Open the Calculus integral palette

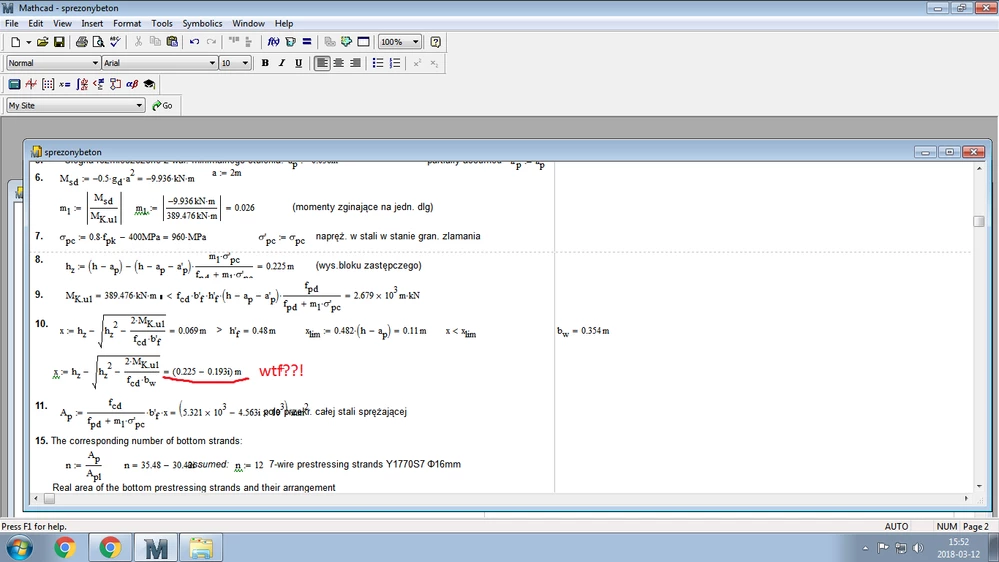[x=82, y=84]
